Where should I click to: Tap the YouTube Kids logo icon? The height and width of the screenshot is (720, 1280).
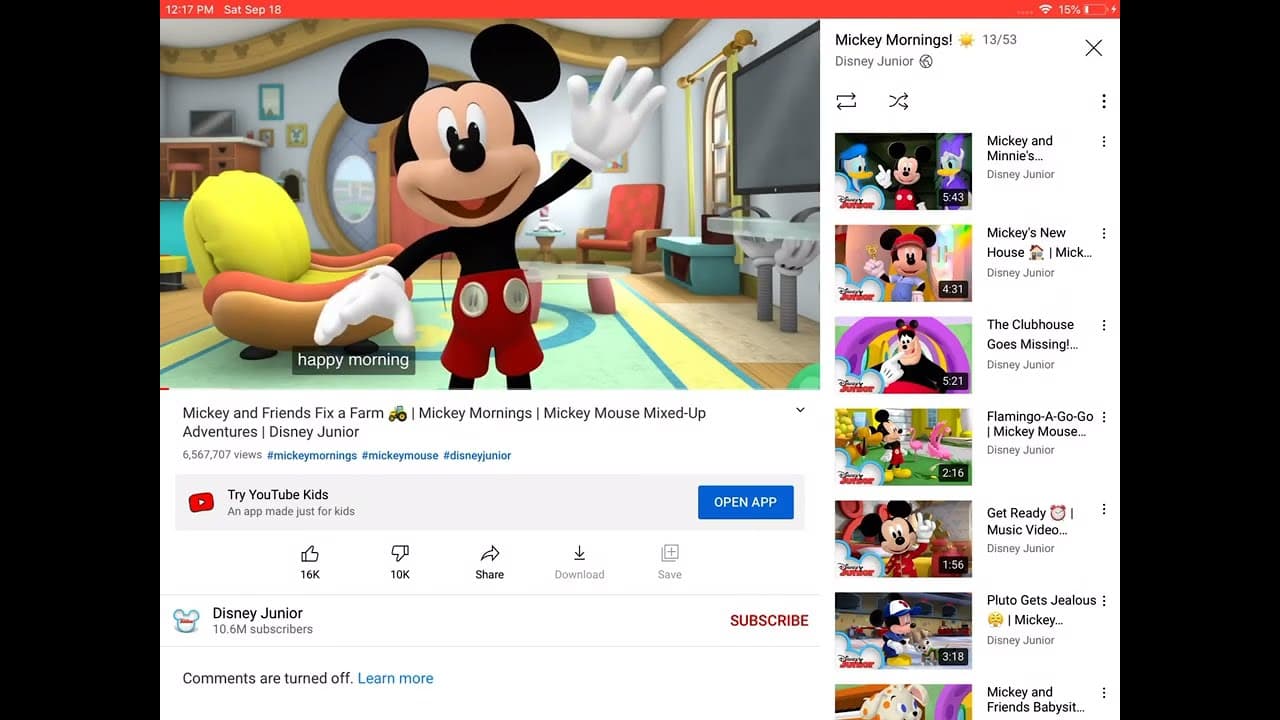(x=201, y=502)
